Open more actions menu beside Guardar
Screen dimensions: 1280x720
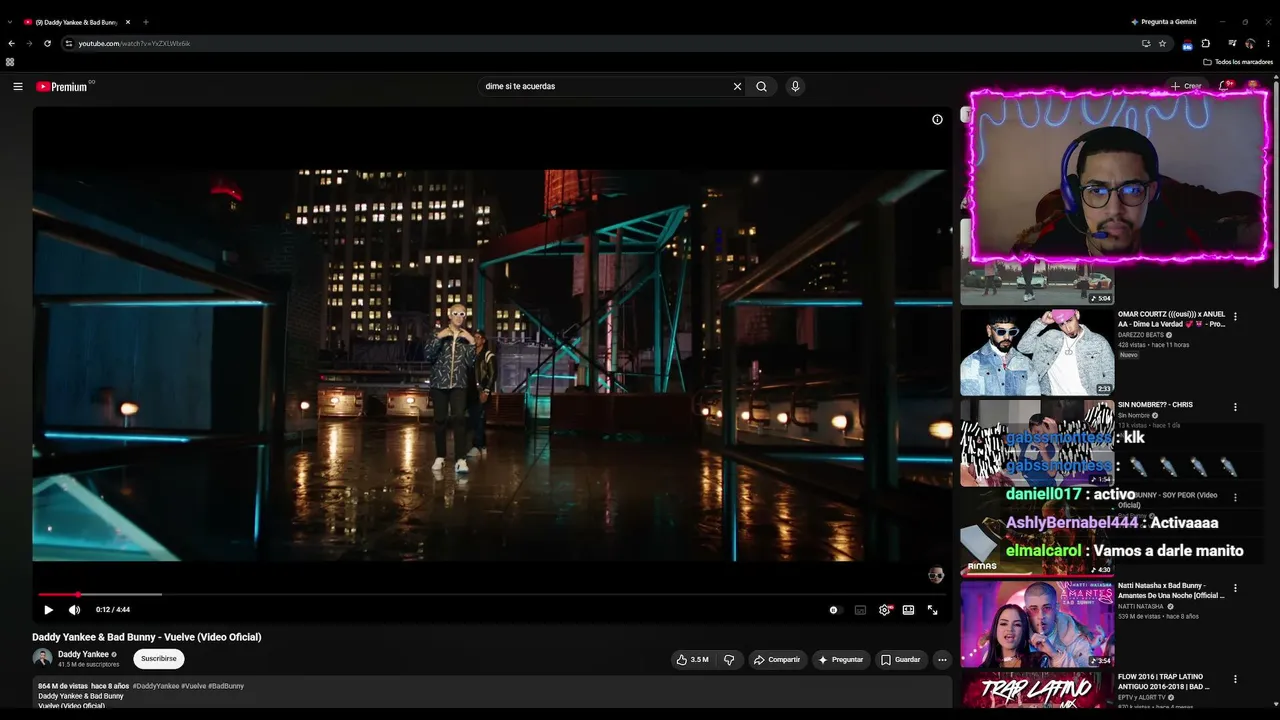pos(942,660)
